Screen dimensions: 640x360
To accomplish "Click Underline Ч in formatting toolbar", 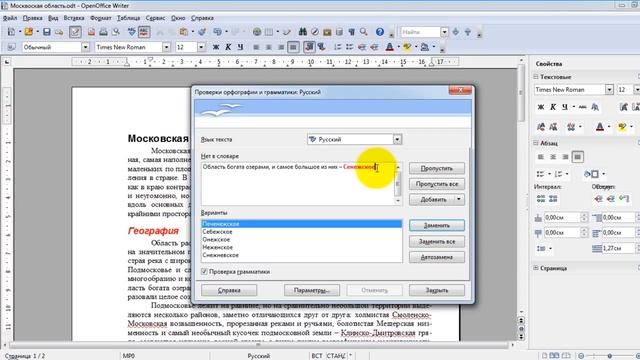I will 240,47.
